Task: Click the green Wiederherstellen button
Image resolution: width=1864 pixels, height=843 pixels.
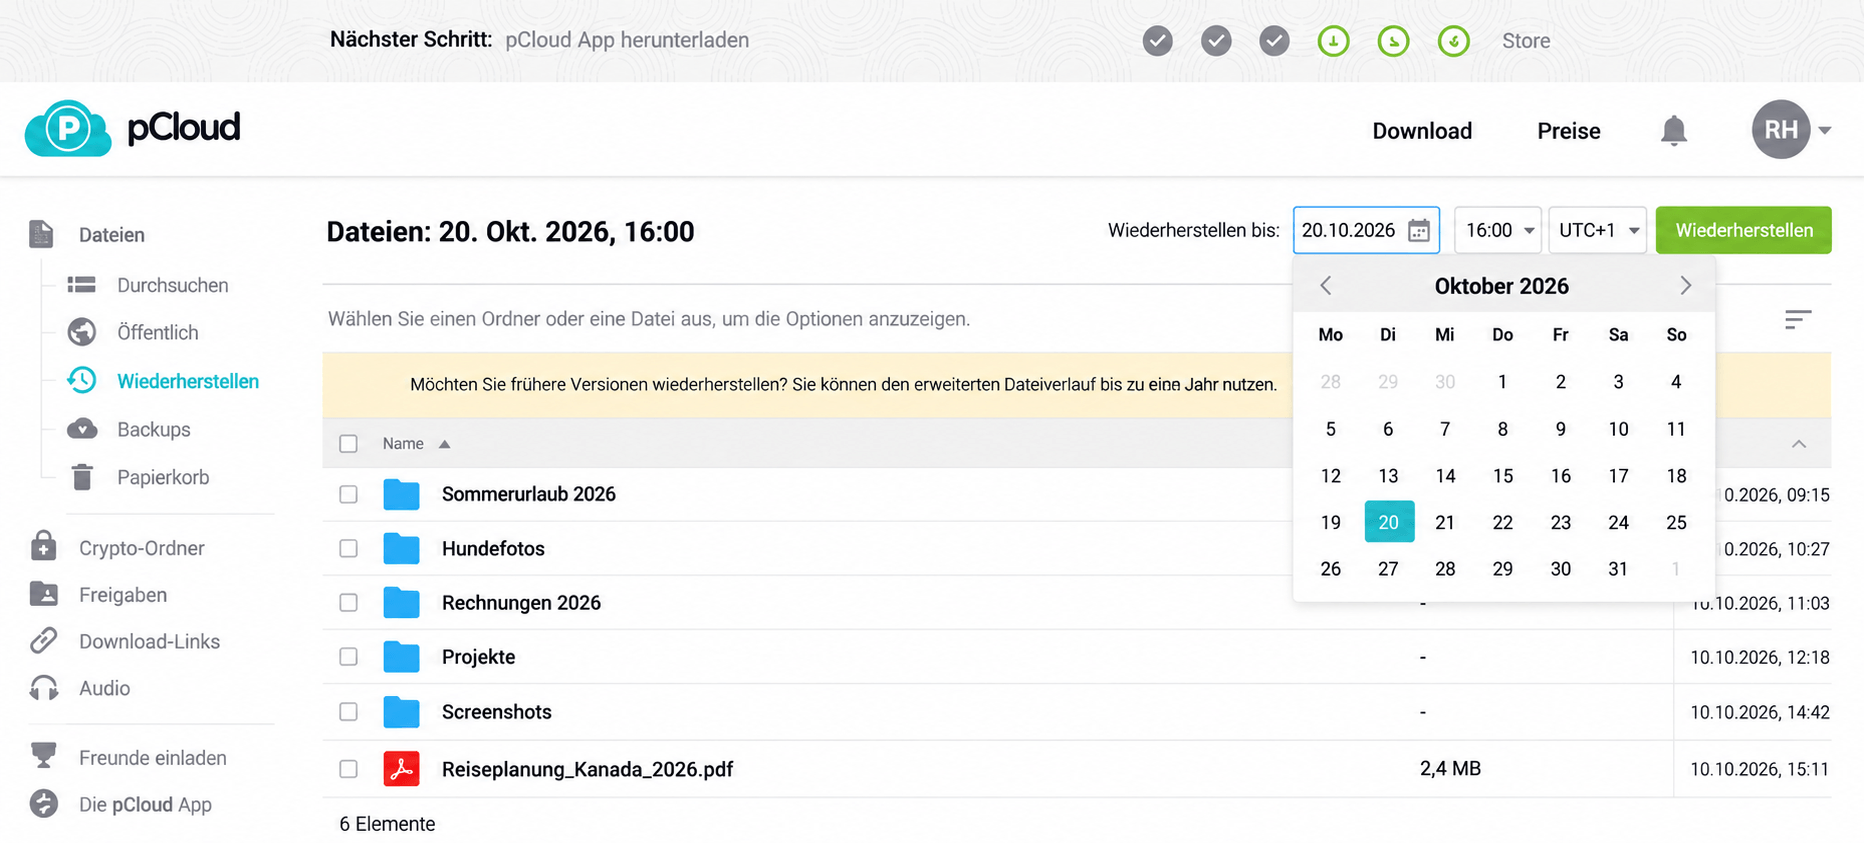Action: (x=1743, y=230)
